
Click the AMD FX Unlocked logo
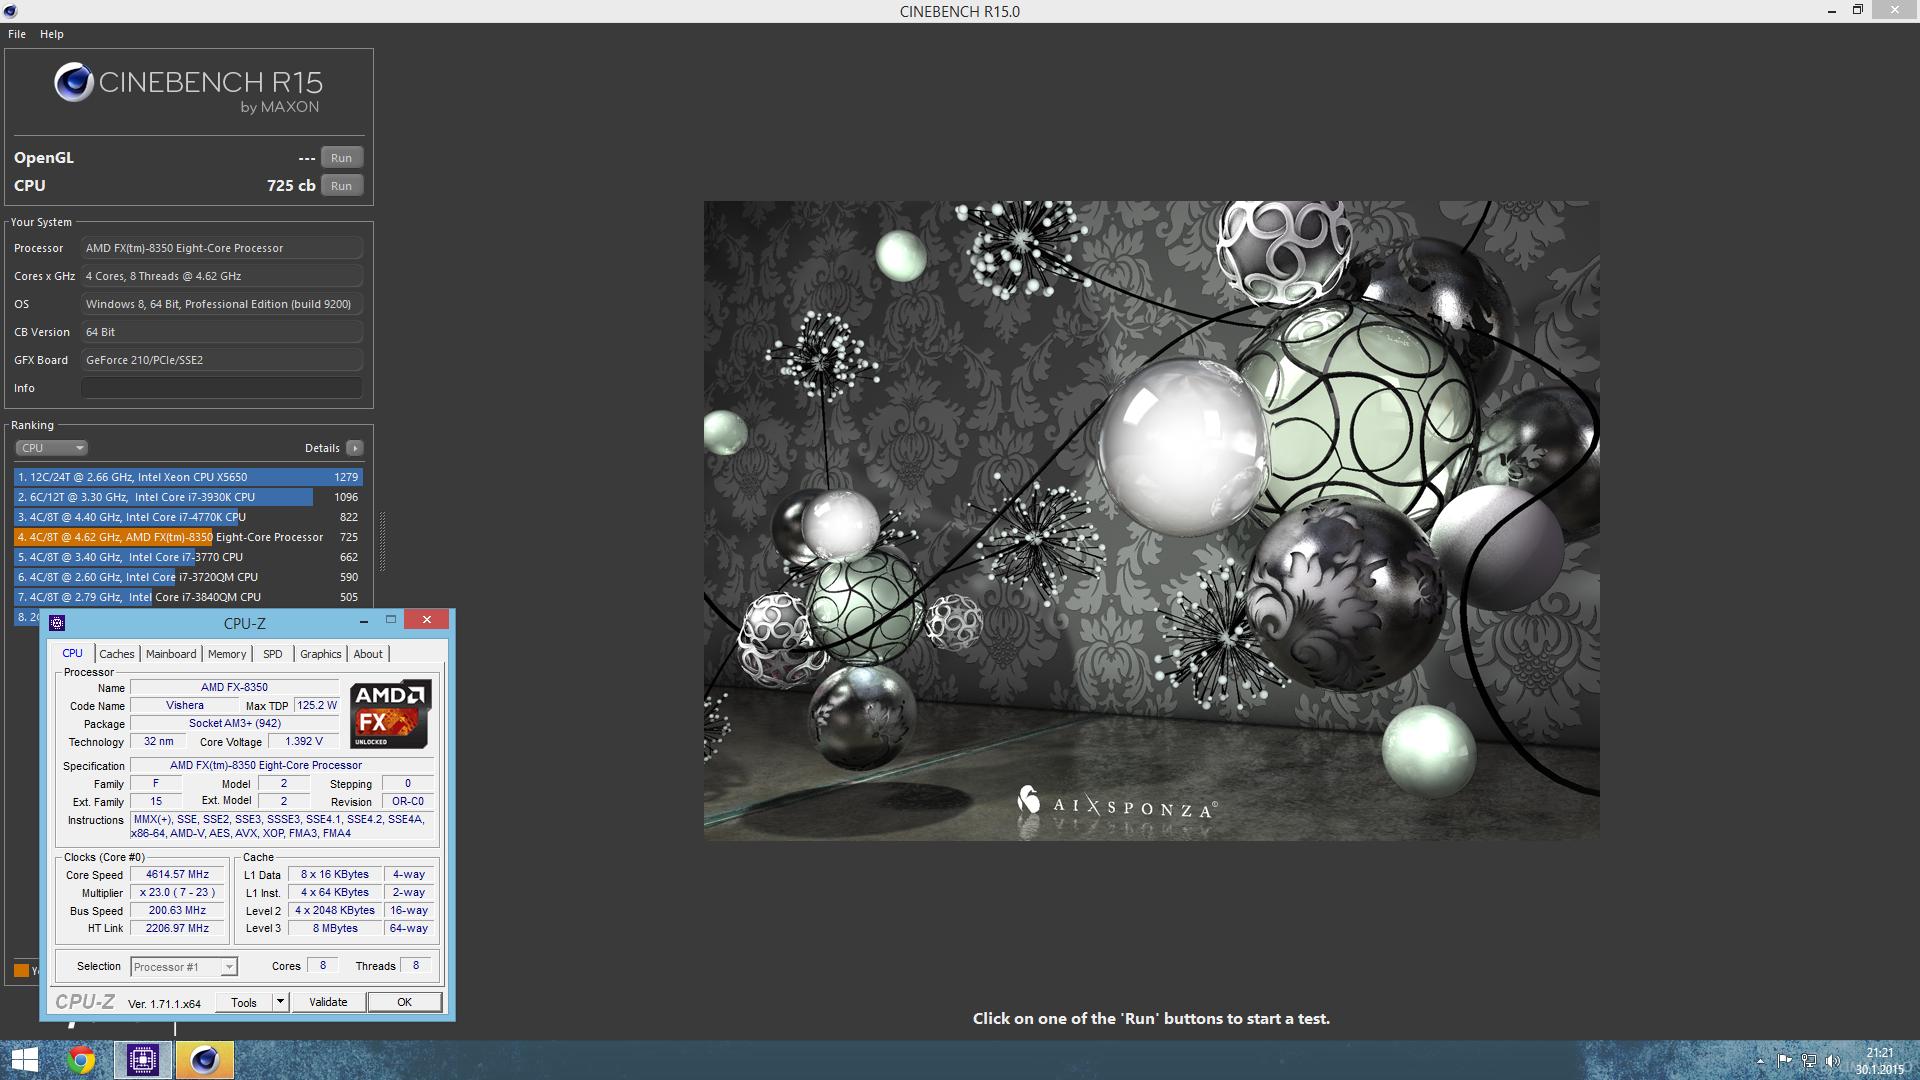[x=390, y=714]
